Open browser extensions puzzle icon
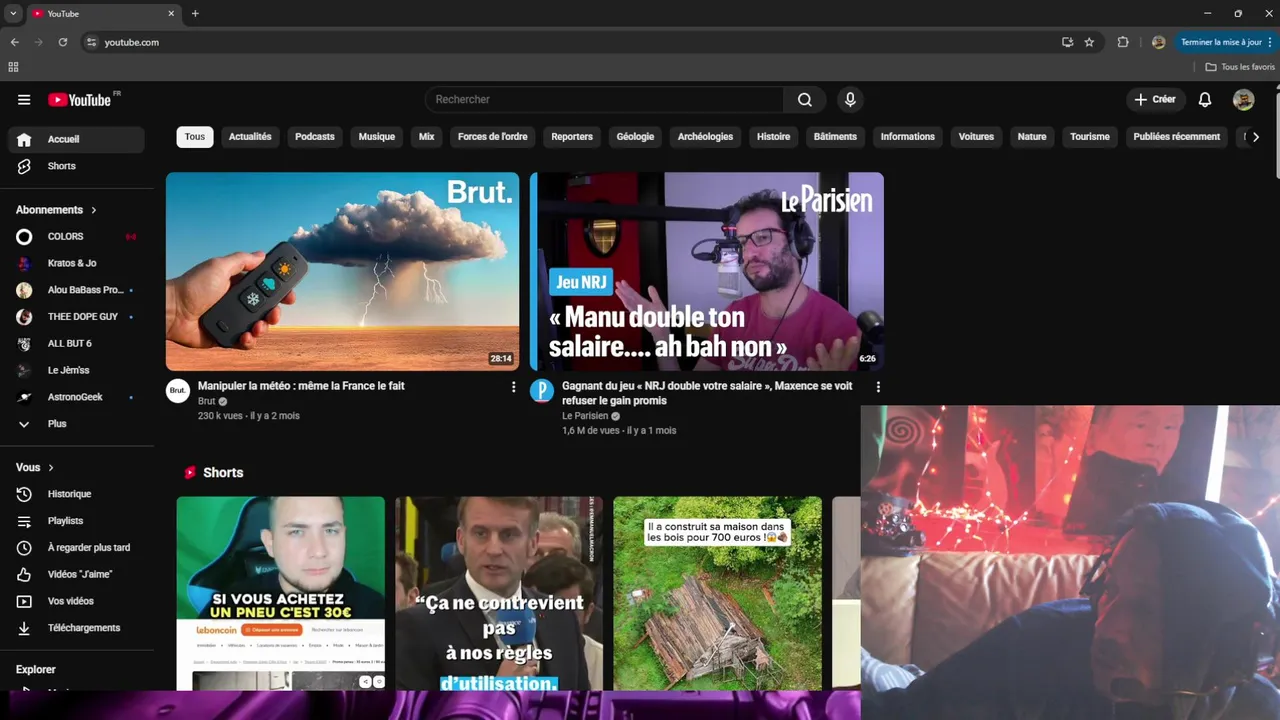 click(1123, 42)
